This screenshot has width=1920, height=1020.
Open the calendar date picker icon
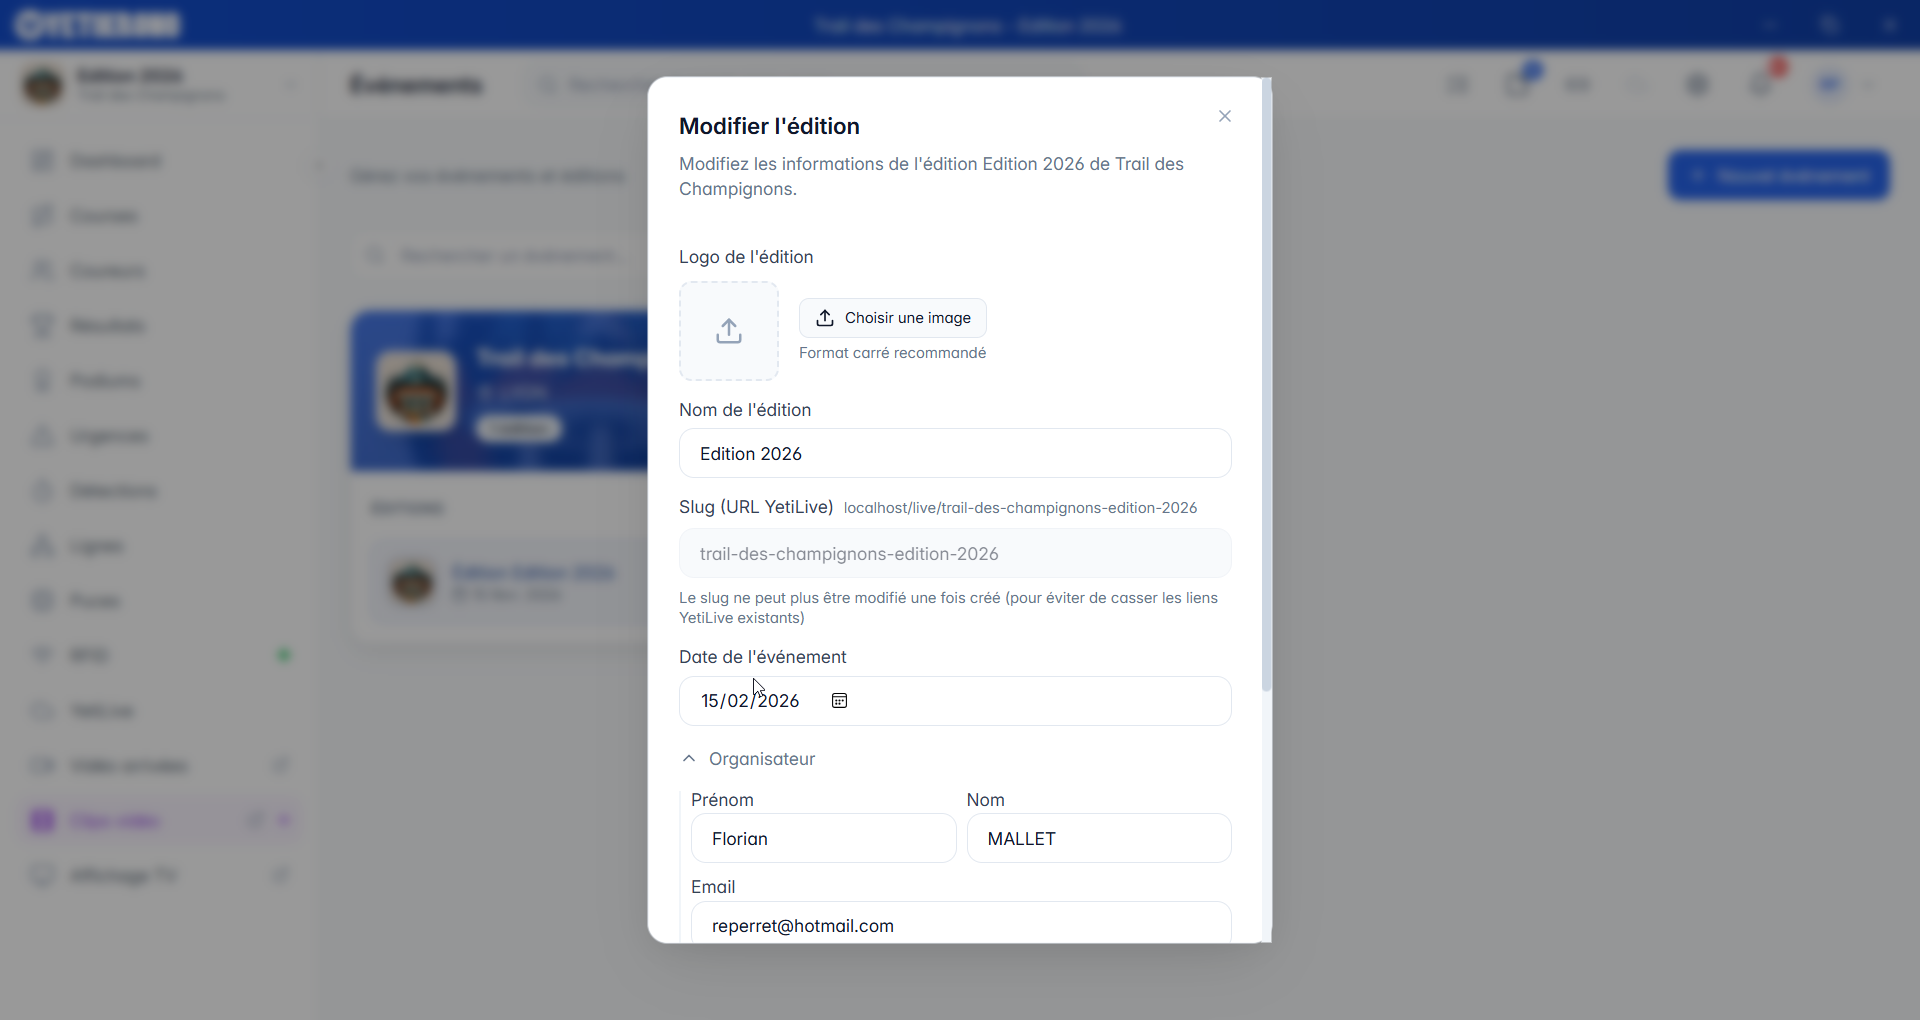[840, 701]
